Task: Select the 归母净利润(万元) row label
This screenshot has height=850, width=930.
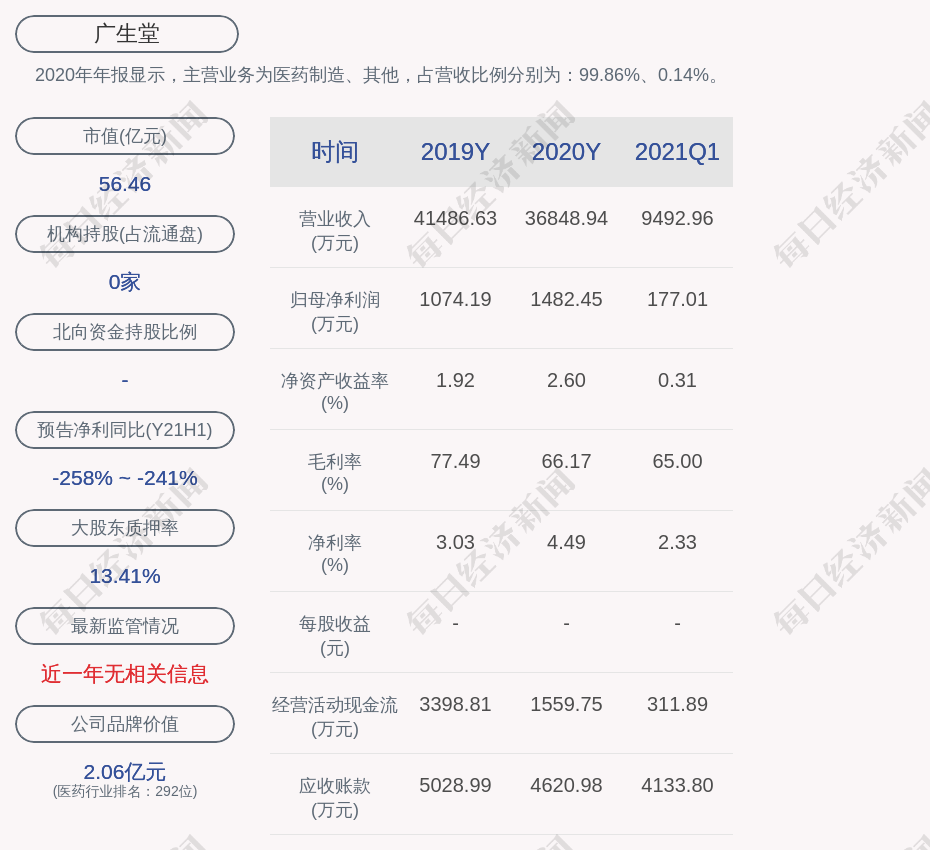Action: [335, 312]
